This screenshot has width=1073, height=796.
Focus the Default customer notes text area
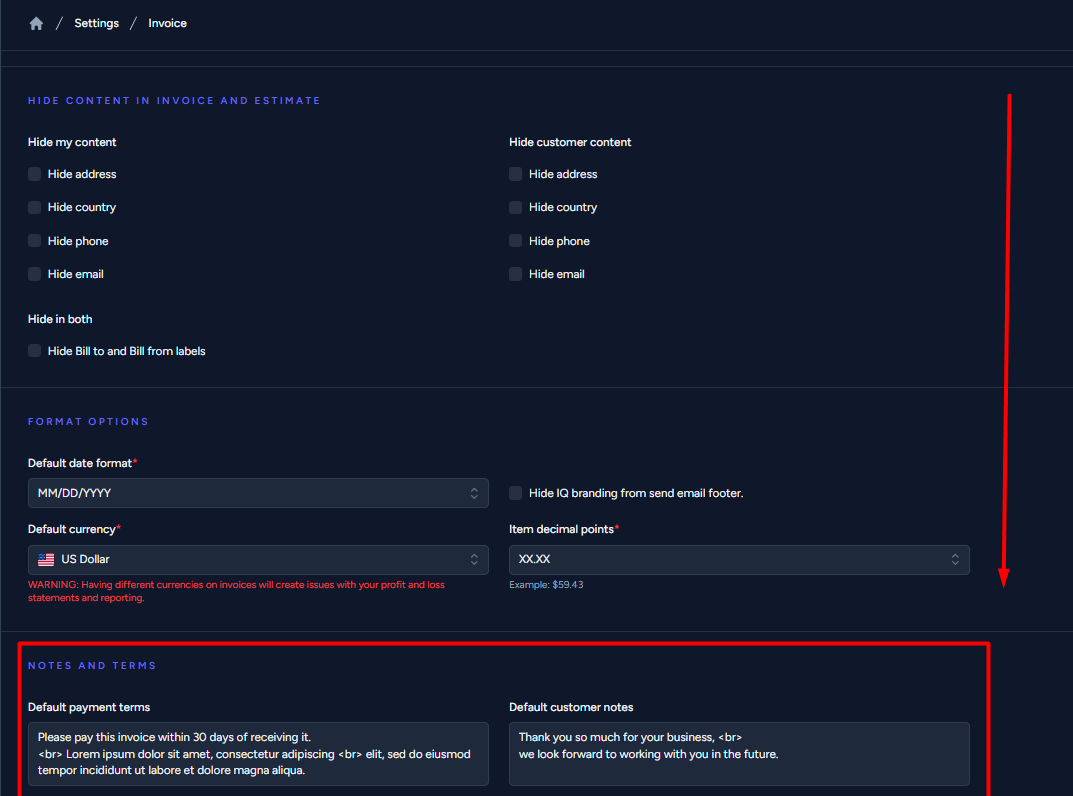738,754
